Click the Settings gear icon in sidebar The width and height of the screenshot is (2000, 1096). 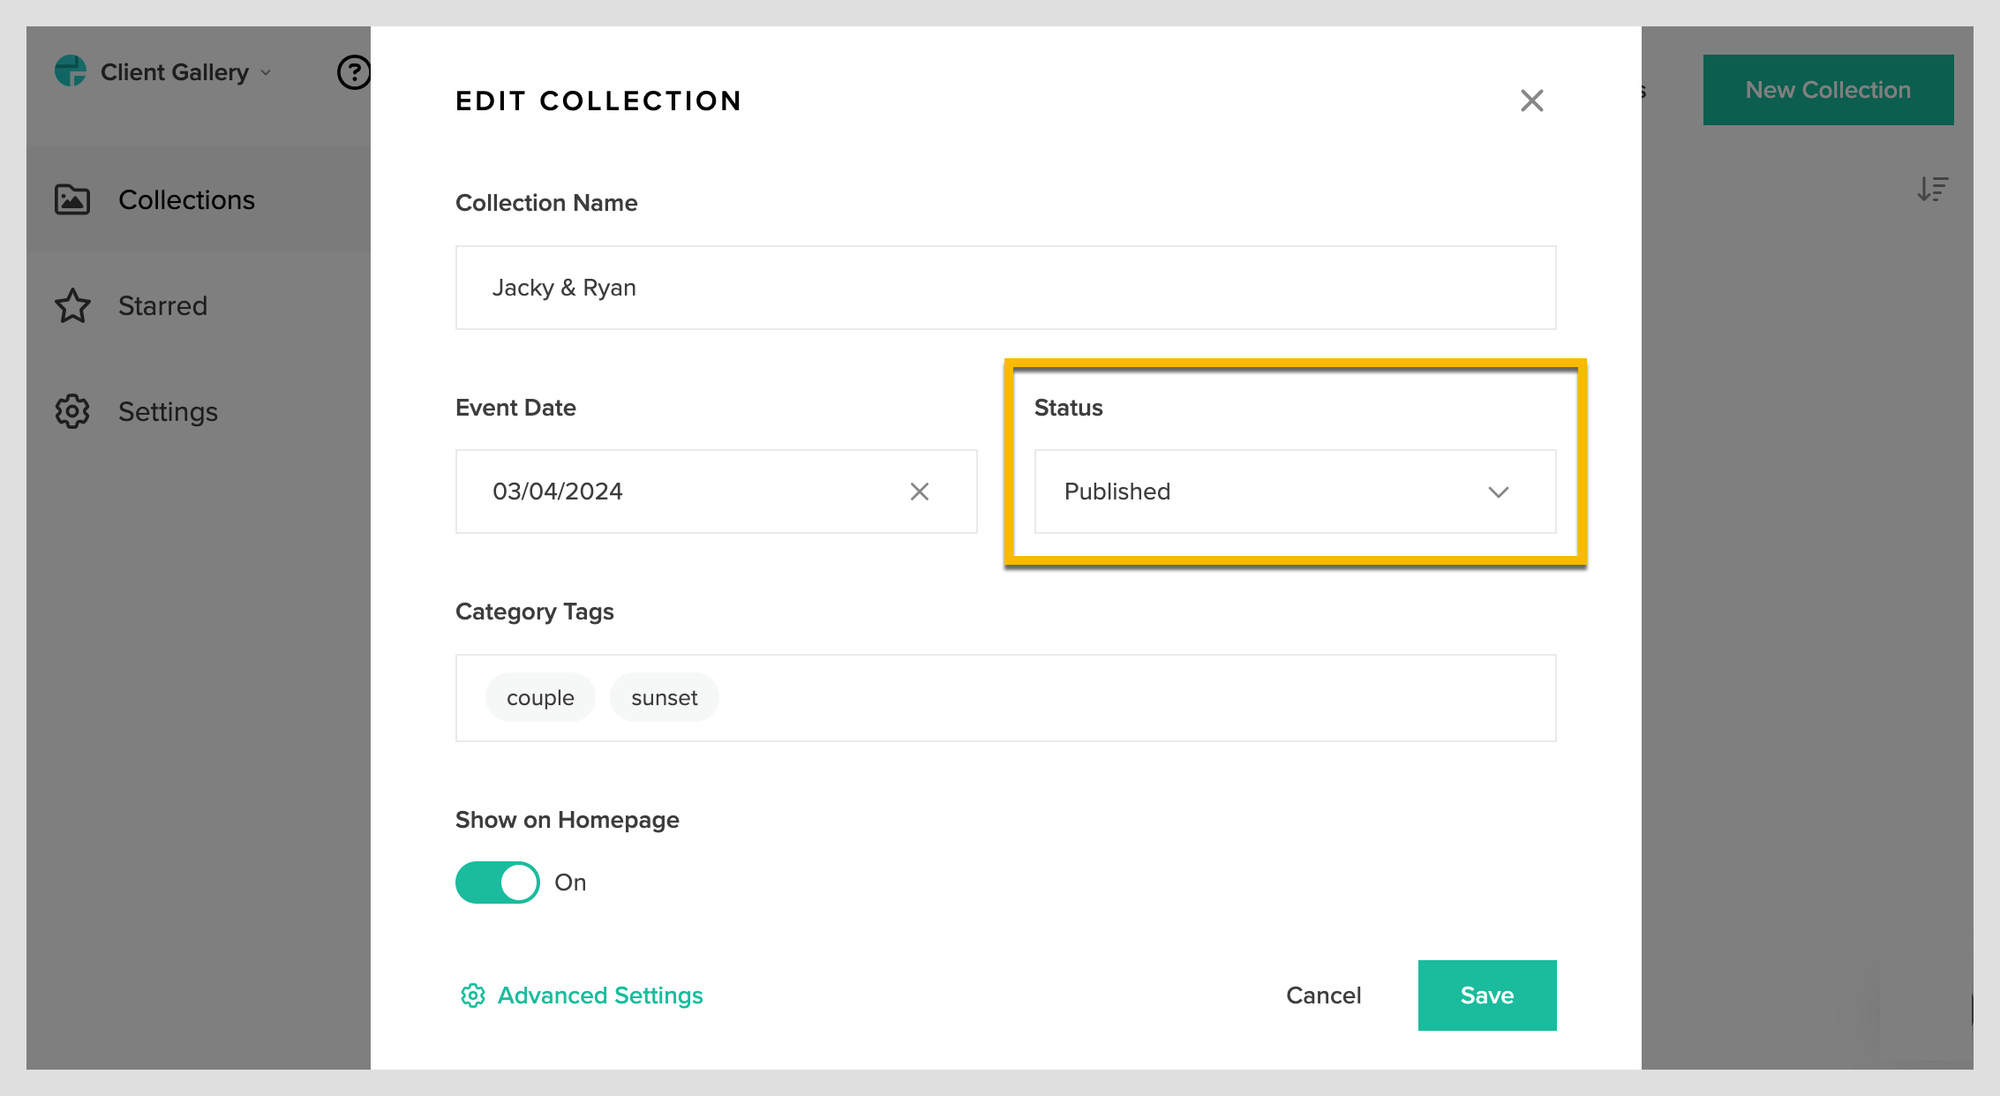[72, 411]
